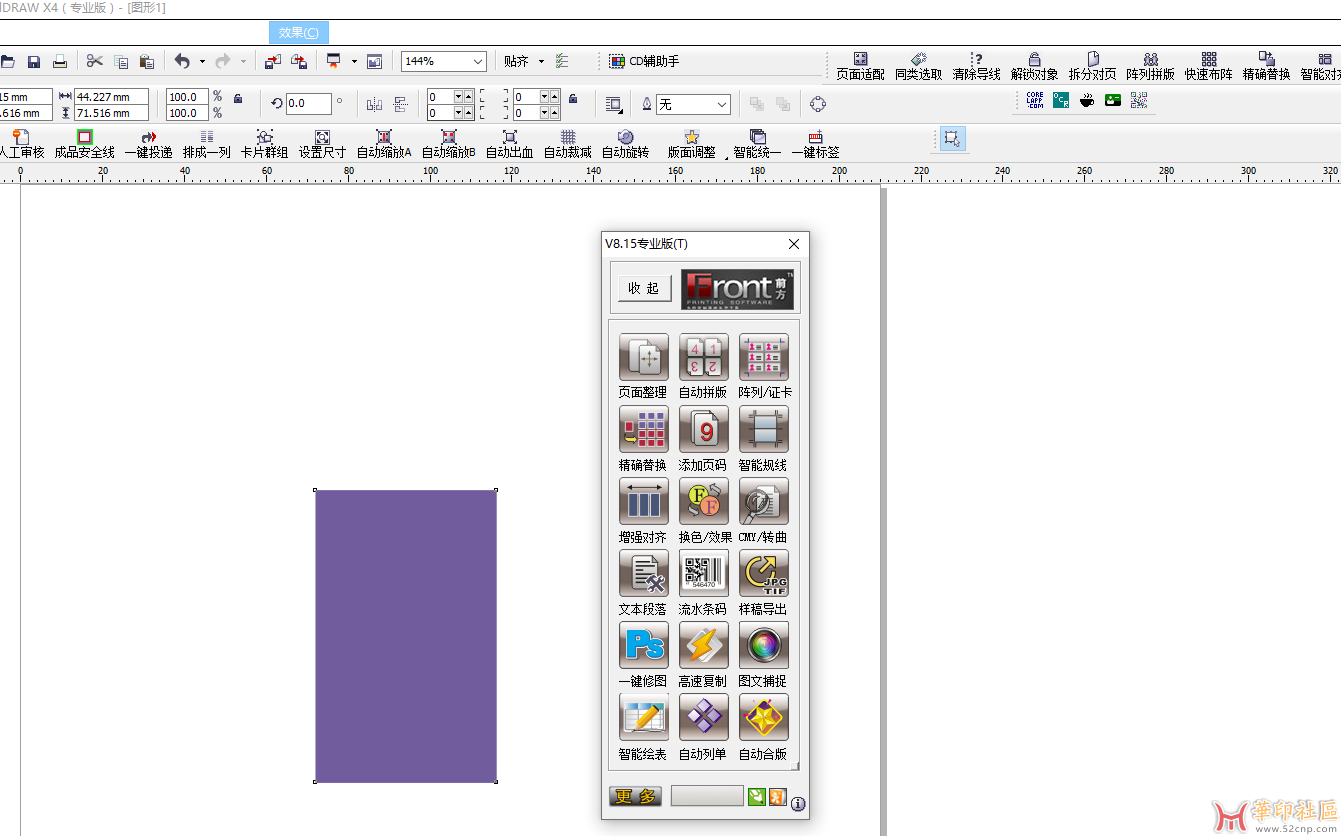Click the 精确替换 icon in the V8.15 panel

(643, 429)
